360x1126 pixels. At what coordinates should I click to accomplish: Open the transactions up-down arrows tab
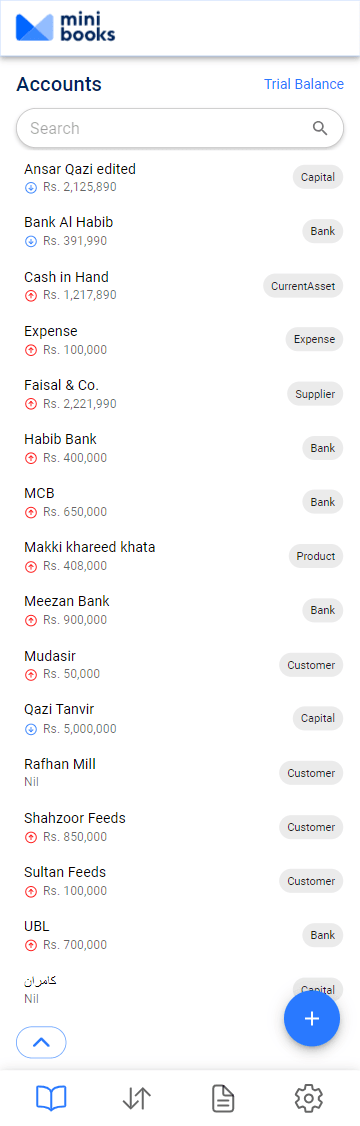click(137, 1098)
